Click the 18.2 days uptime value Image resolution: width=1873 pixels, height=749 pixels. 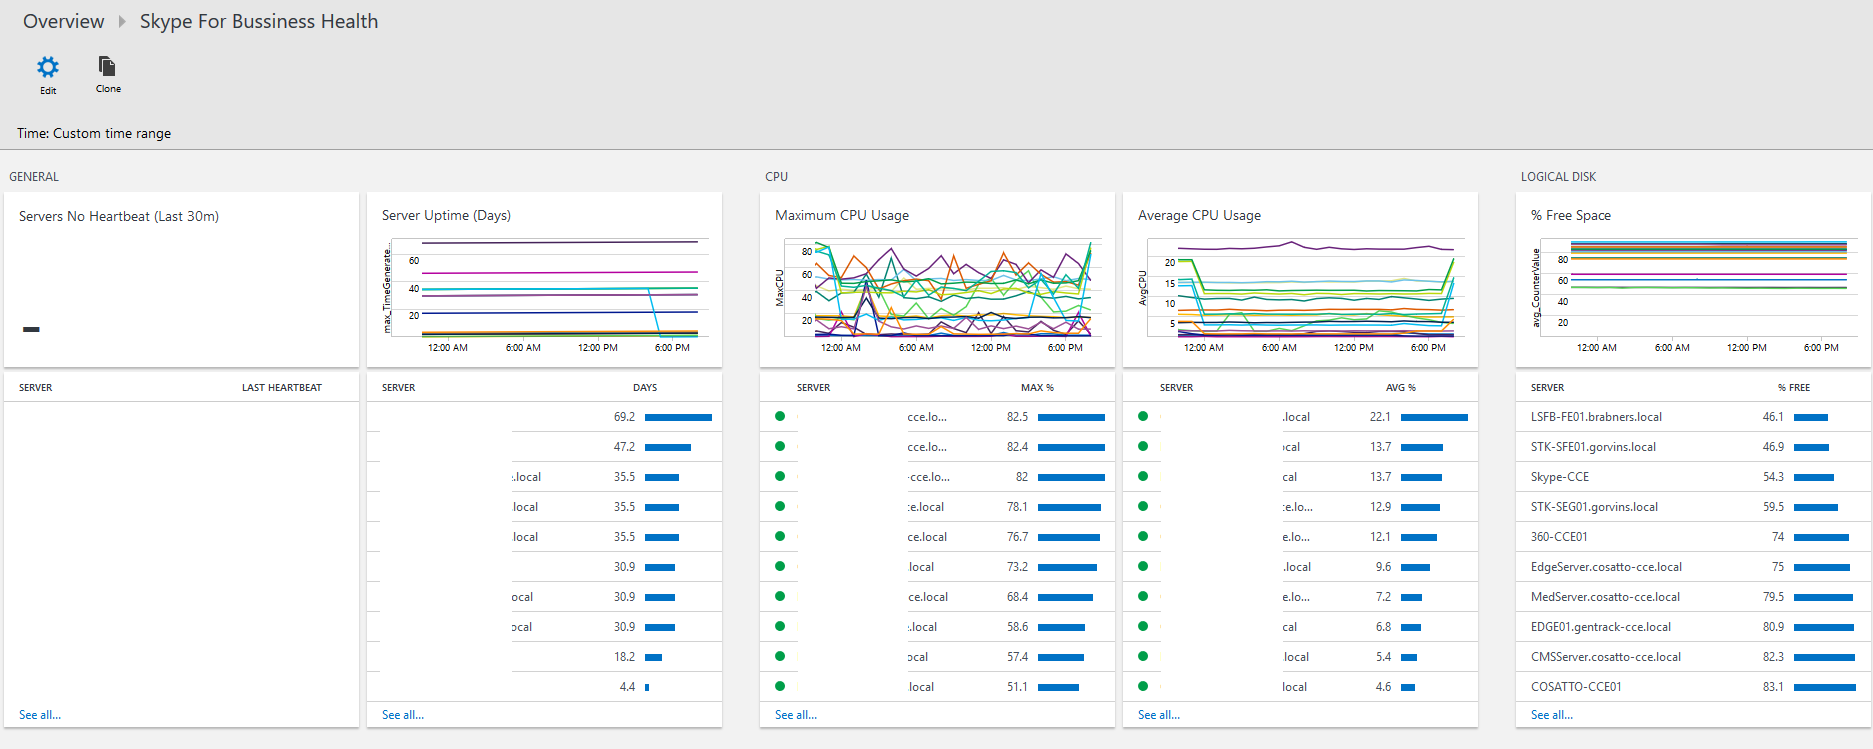(624, 657)
